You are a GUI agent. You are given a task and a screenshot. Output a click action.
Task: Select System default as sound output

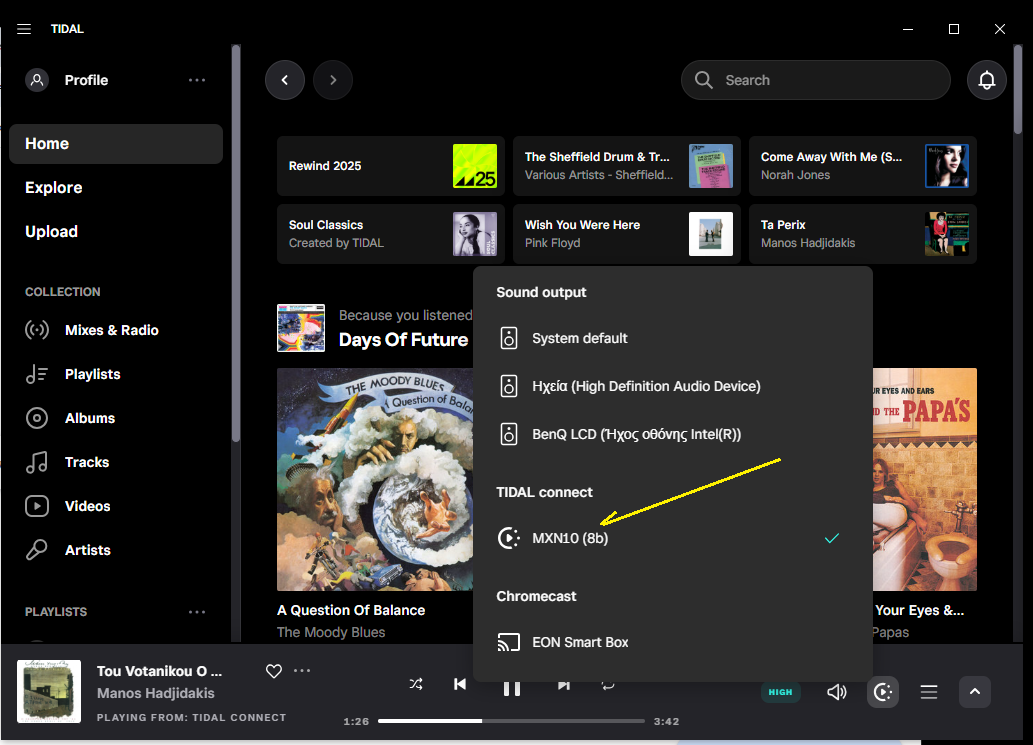[580, 338]
